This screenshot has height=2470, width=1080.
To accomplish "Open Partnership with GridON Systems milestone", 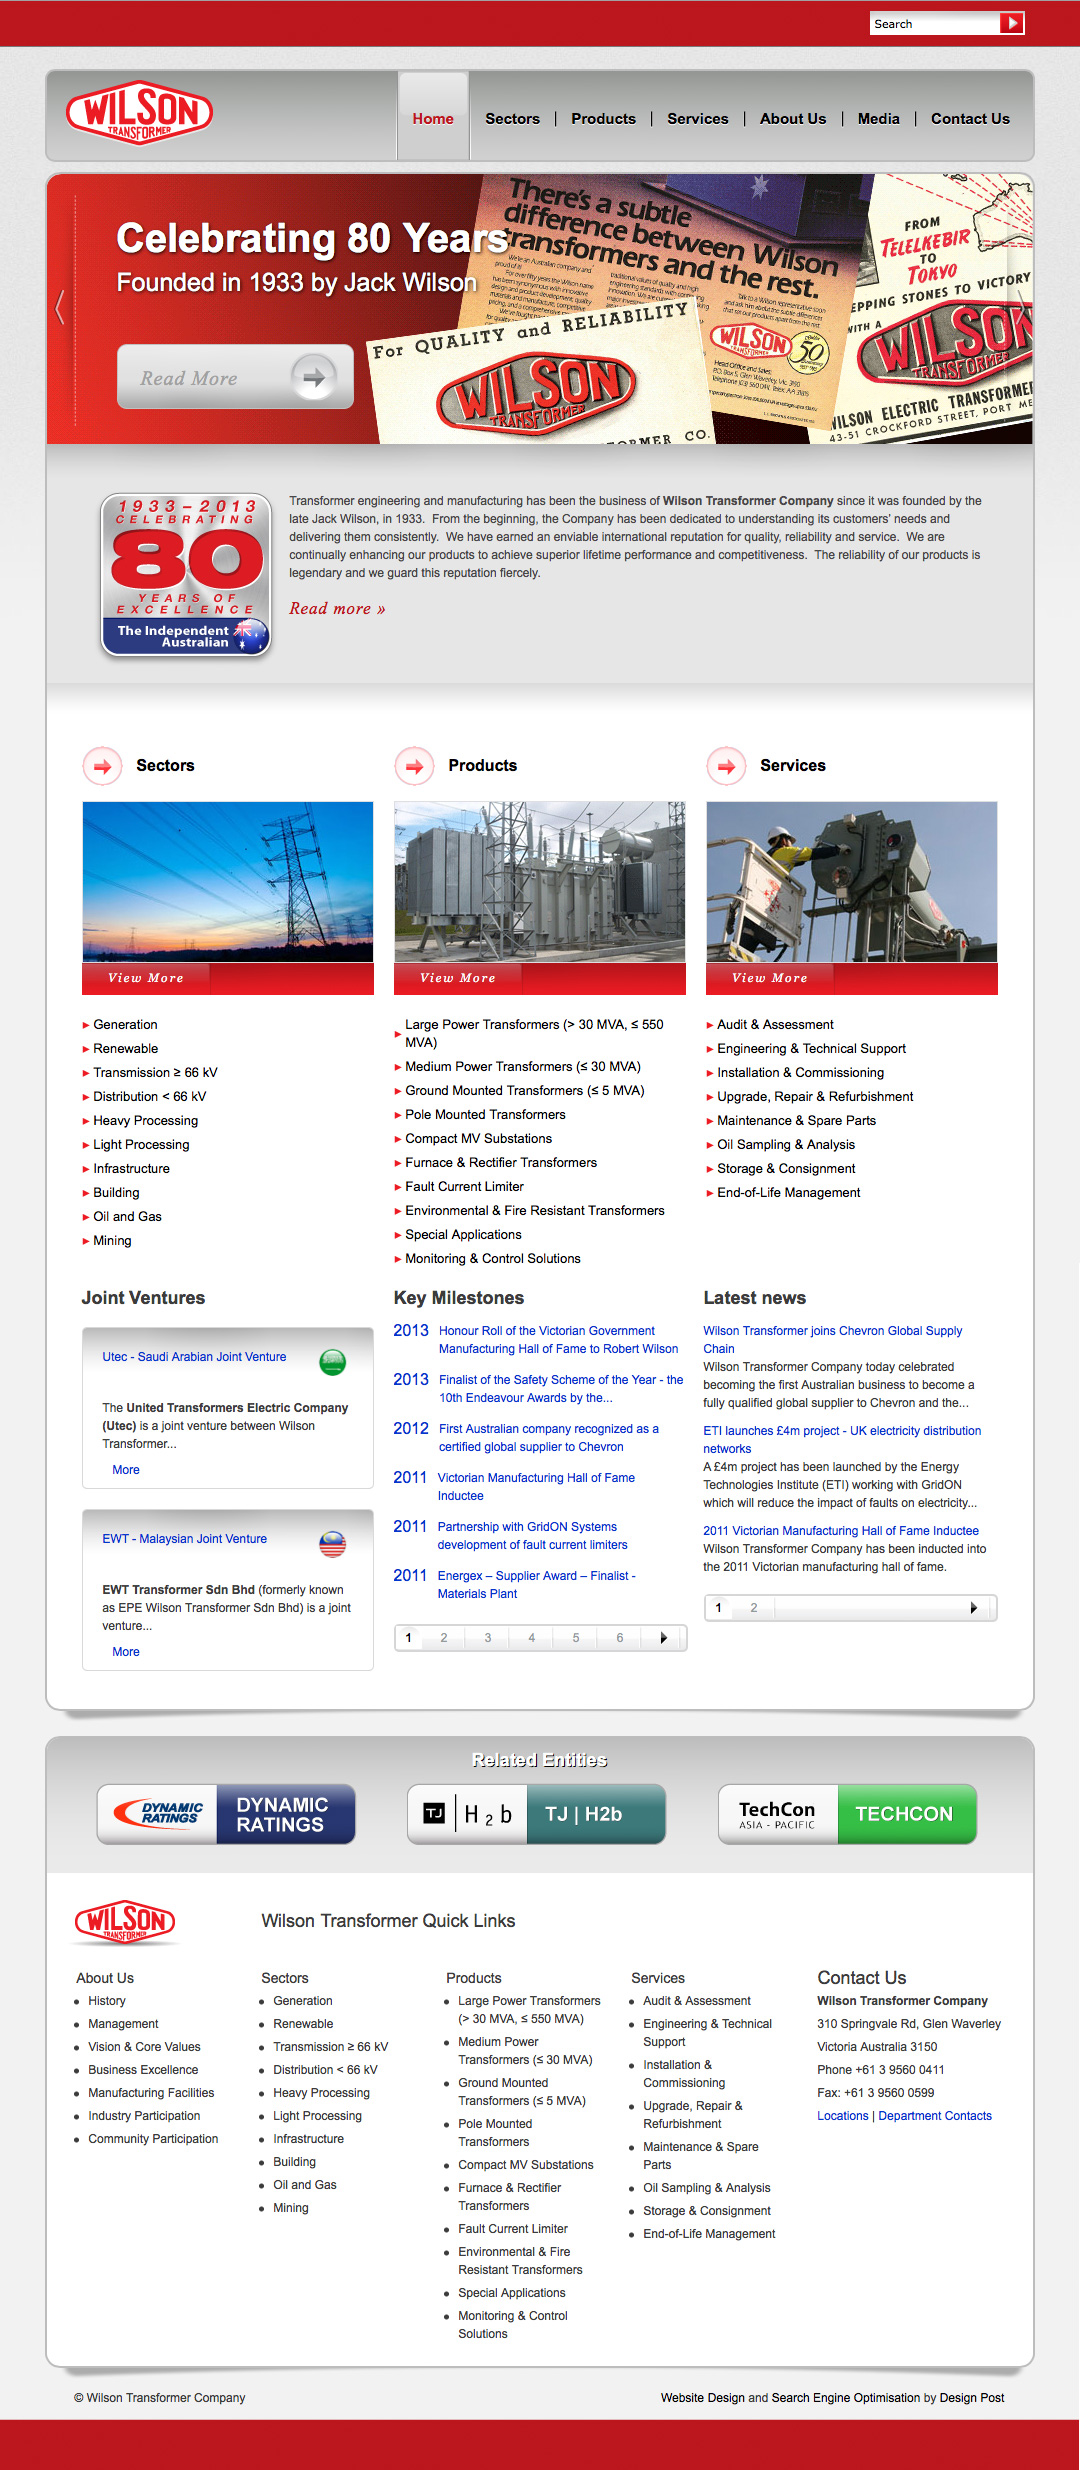I will [x=532, y=1536].
